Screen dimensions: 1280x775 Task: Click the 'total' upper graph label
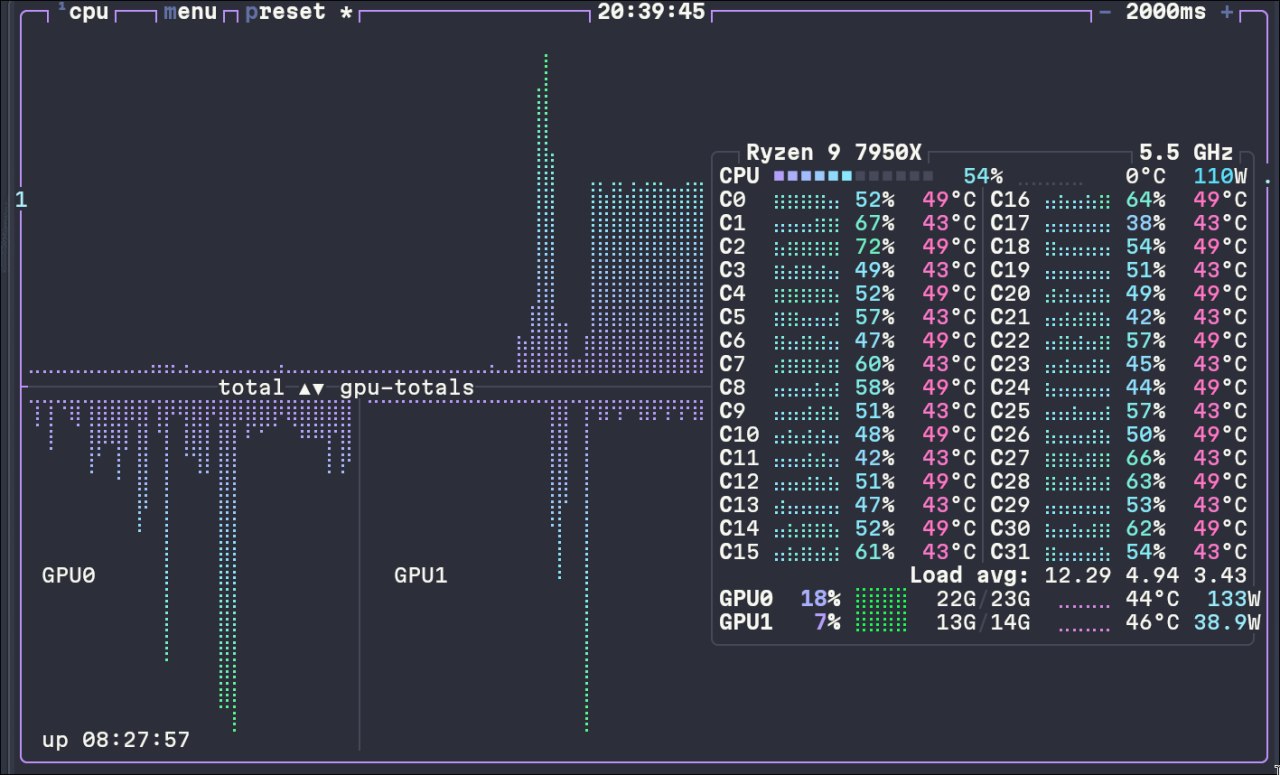251,387
